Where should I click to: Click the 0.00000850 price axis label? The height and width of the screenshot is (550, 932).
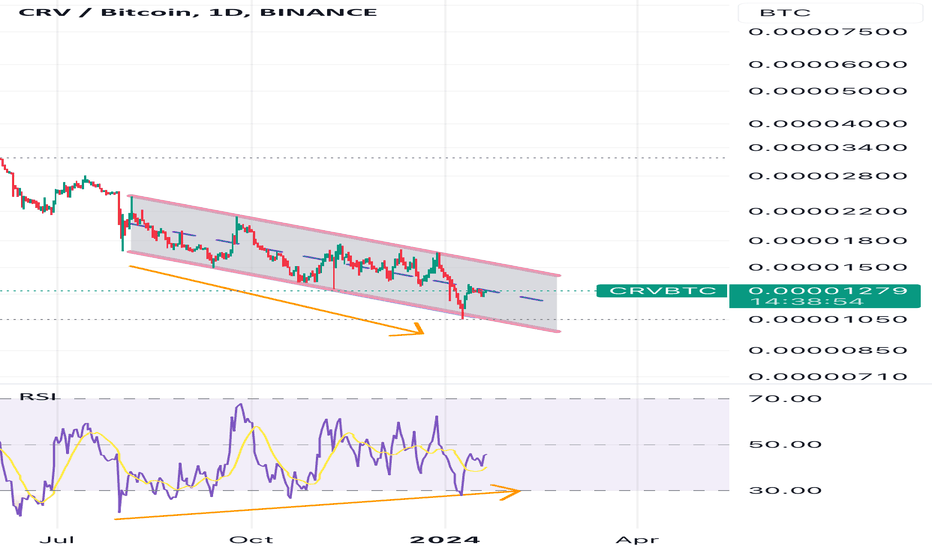point(828,350)
